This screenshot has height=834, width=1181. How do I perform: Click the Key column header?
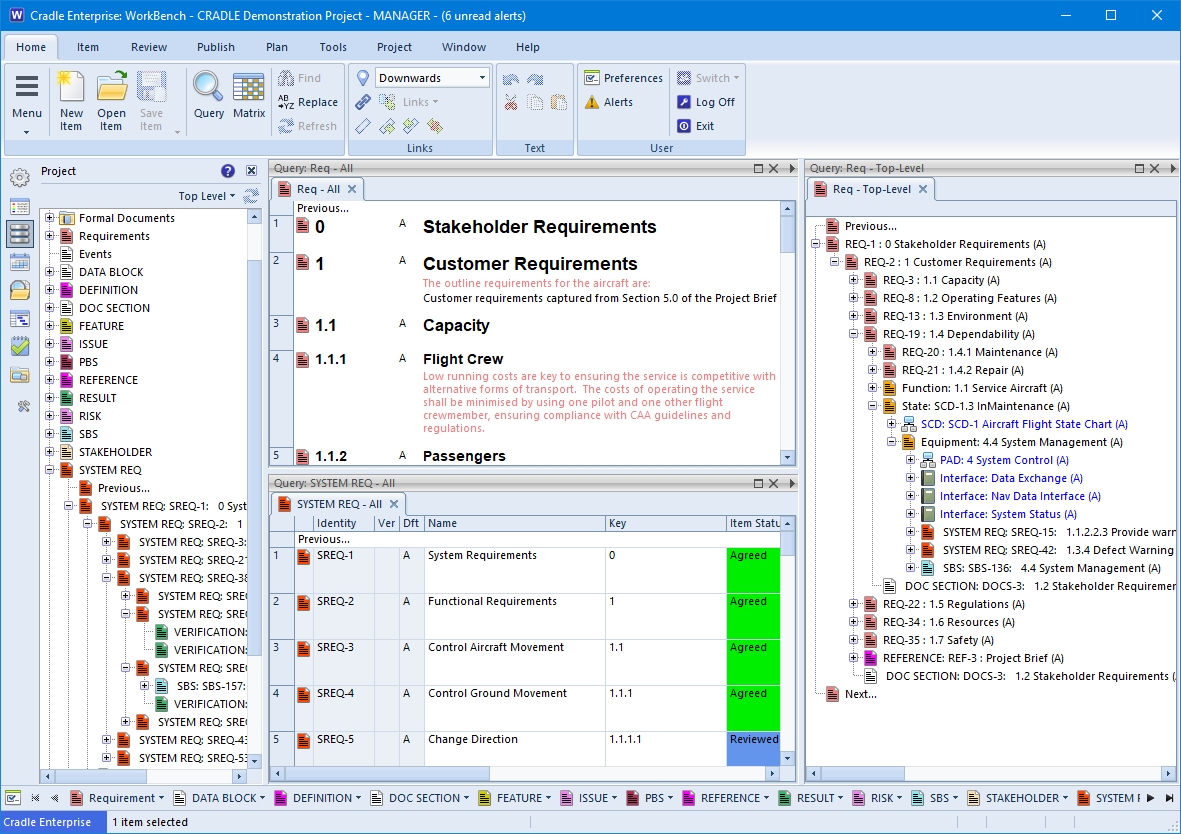(665, 524)
